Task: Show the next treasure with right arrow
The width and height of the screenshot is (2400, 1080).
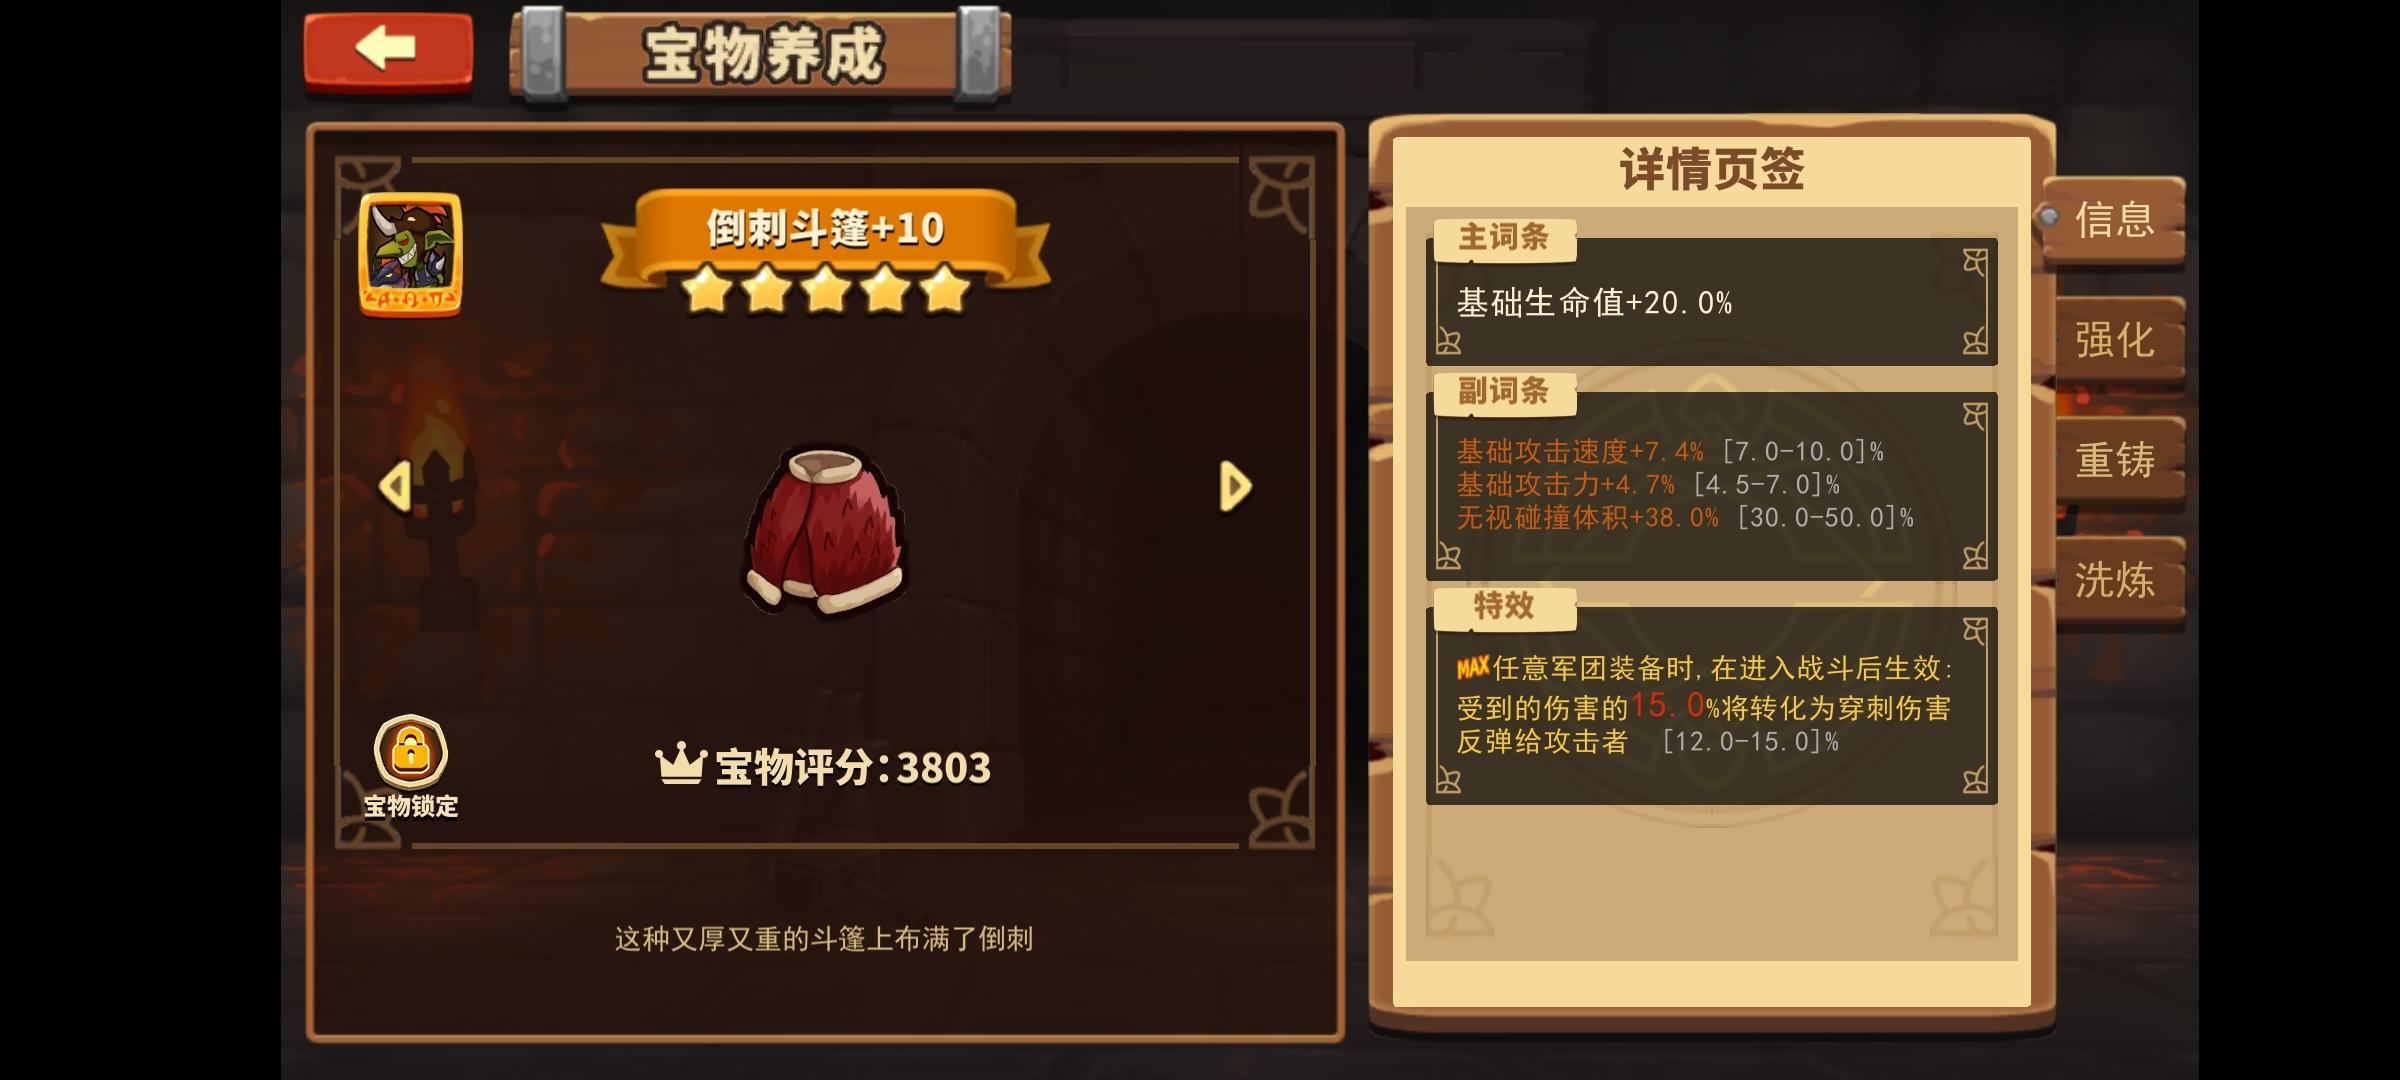Action: click(x=1235, y=487)
